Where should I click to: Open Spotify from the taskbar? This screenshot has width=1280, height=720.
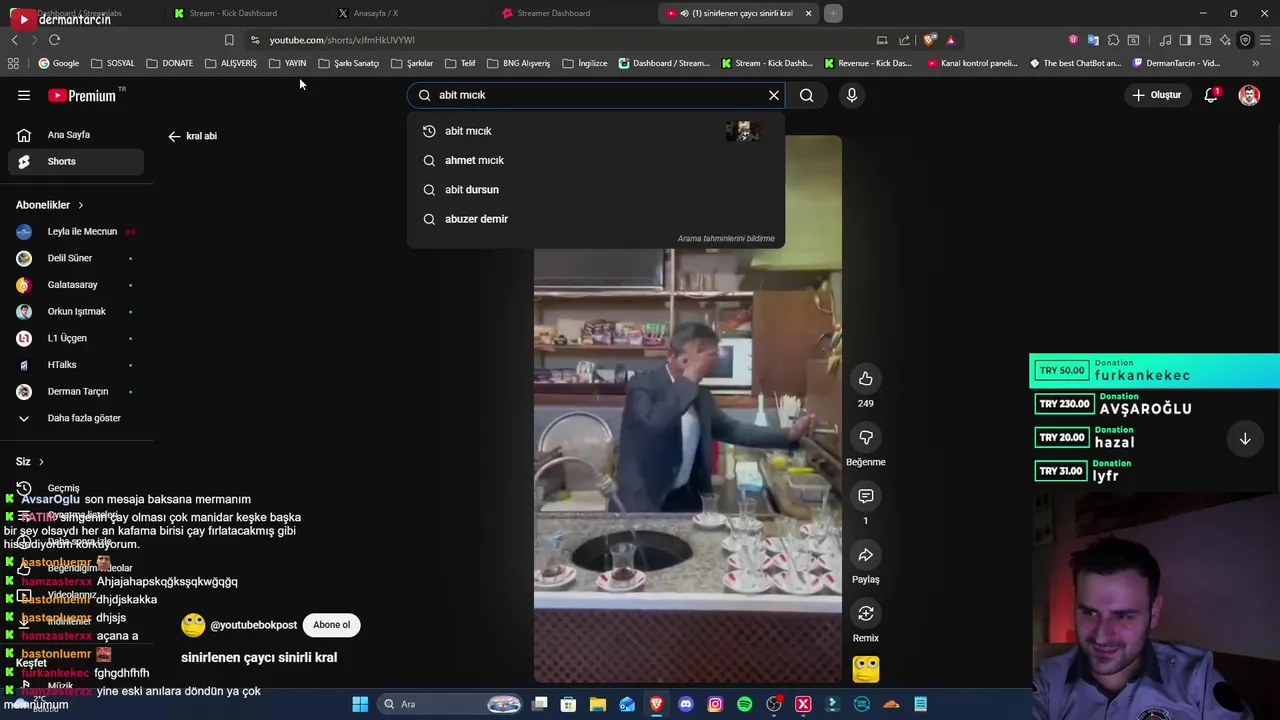coord(744,704)
